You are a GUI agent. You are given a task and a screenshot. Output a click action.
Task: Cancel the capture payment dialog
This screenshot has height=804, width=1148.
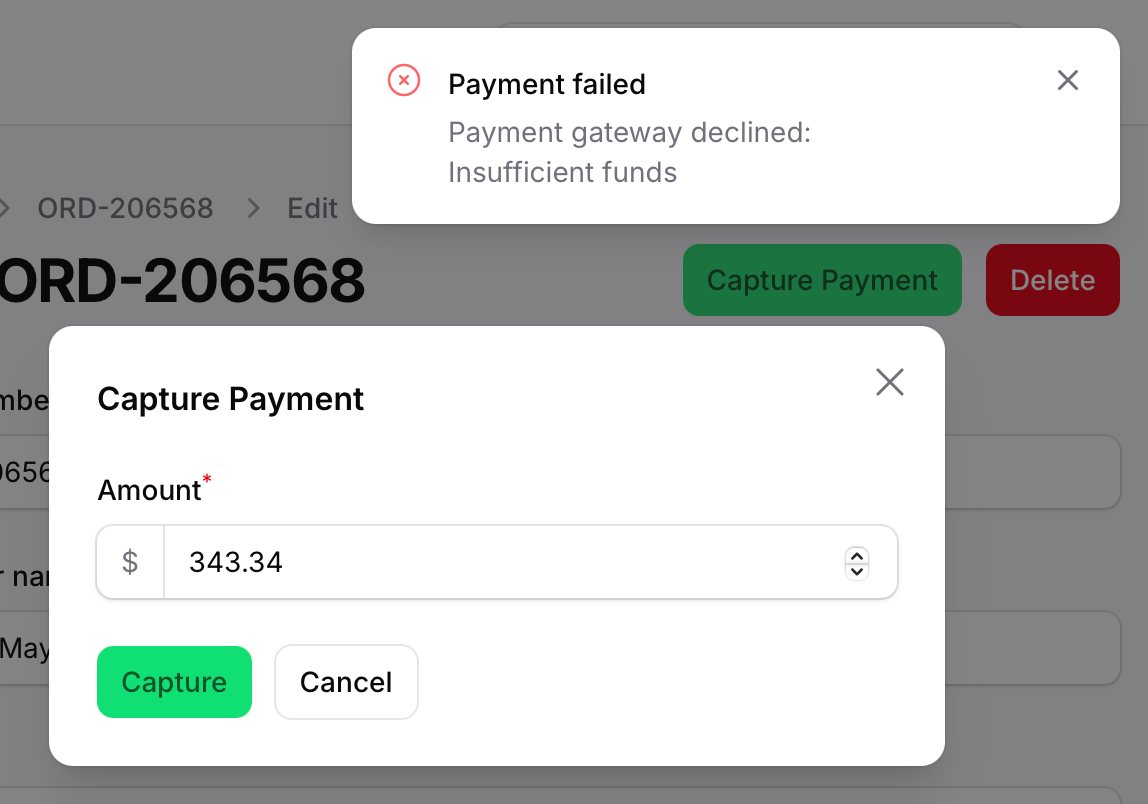tap(346, 682)
